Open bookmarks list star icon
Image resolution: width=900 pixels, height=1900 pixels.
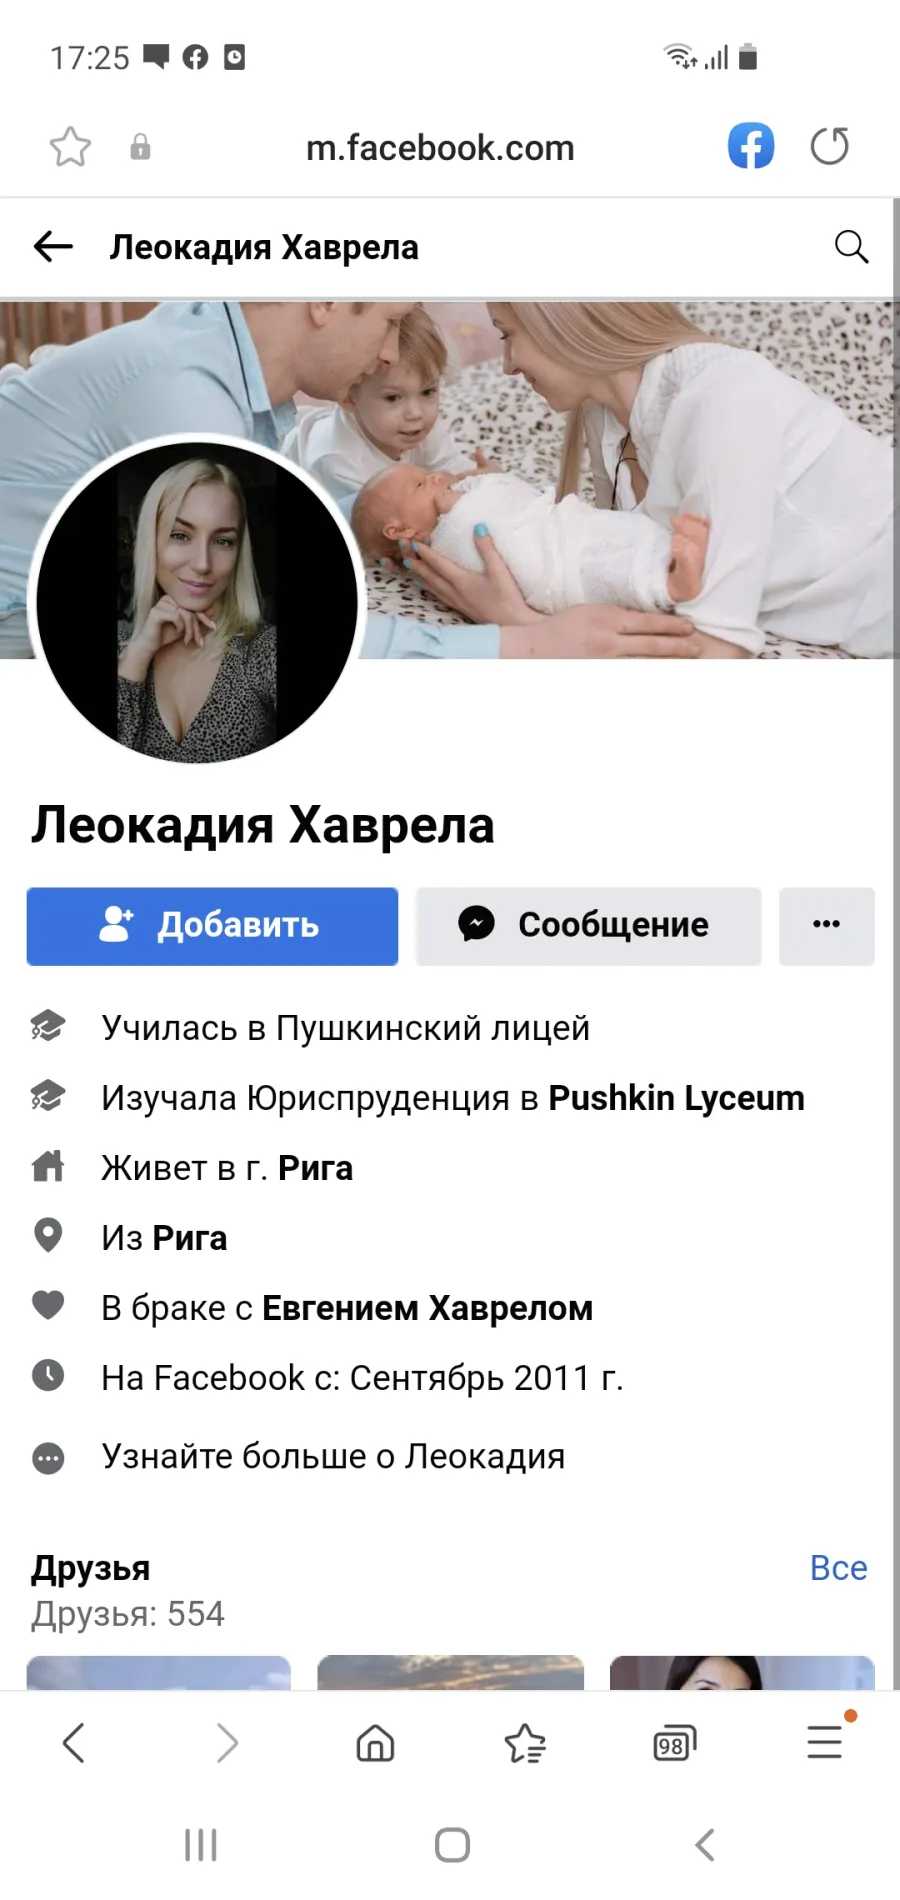525,1743
